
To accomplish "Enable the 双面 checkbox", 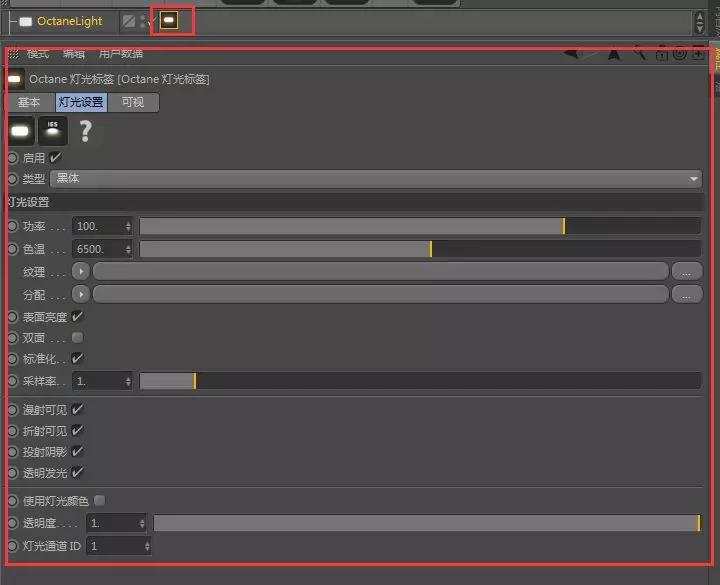I will click(77, 338).
